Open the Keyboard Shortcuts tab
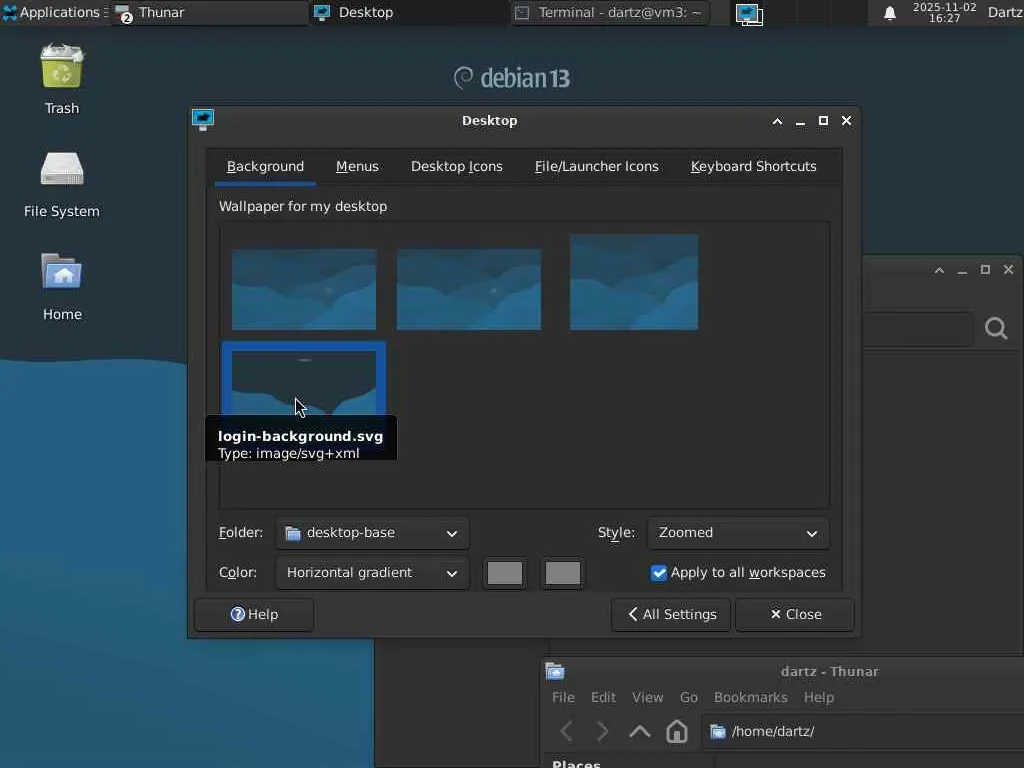The image size is (1024, 768). click(754, 167)
